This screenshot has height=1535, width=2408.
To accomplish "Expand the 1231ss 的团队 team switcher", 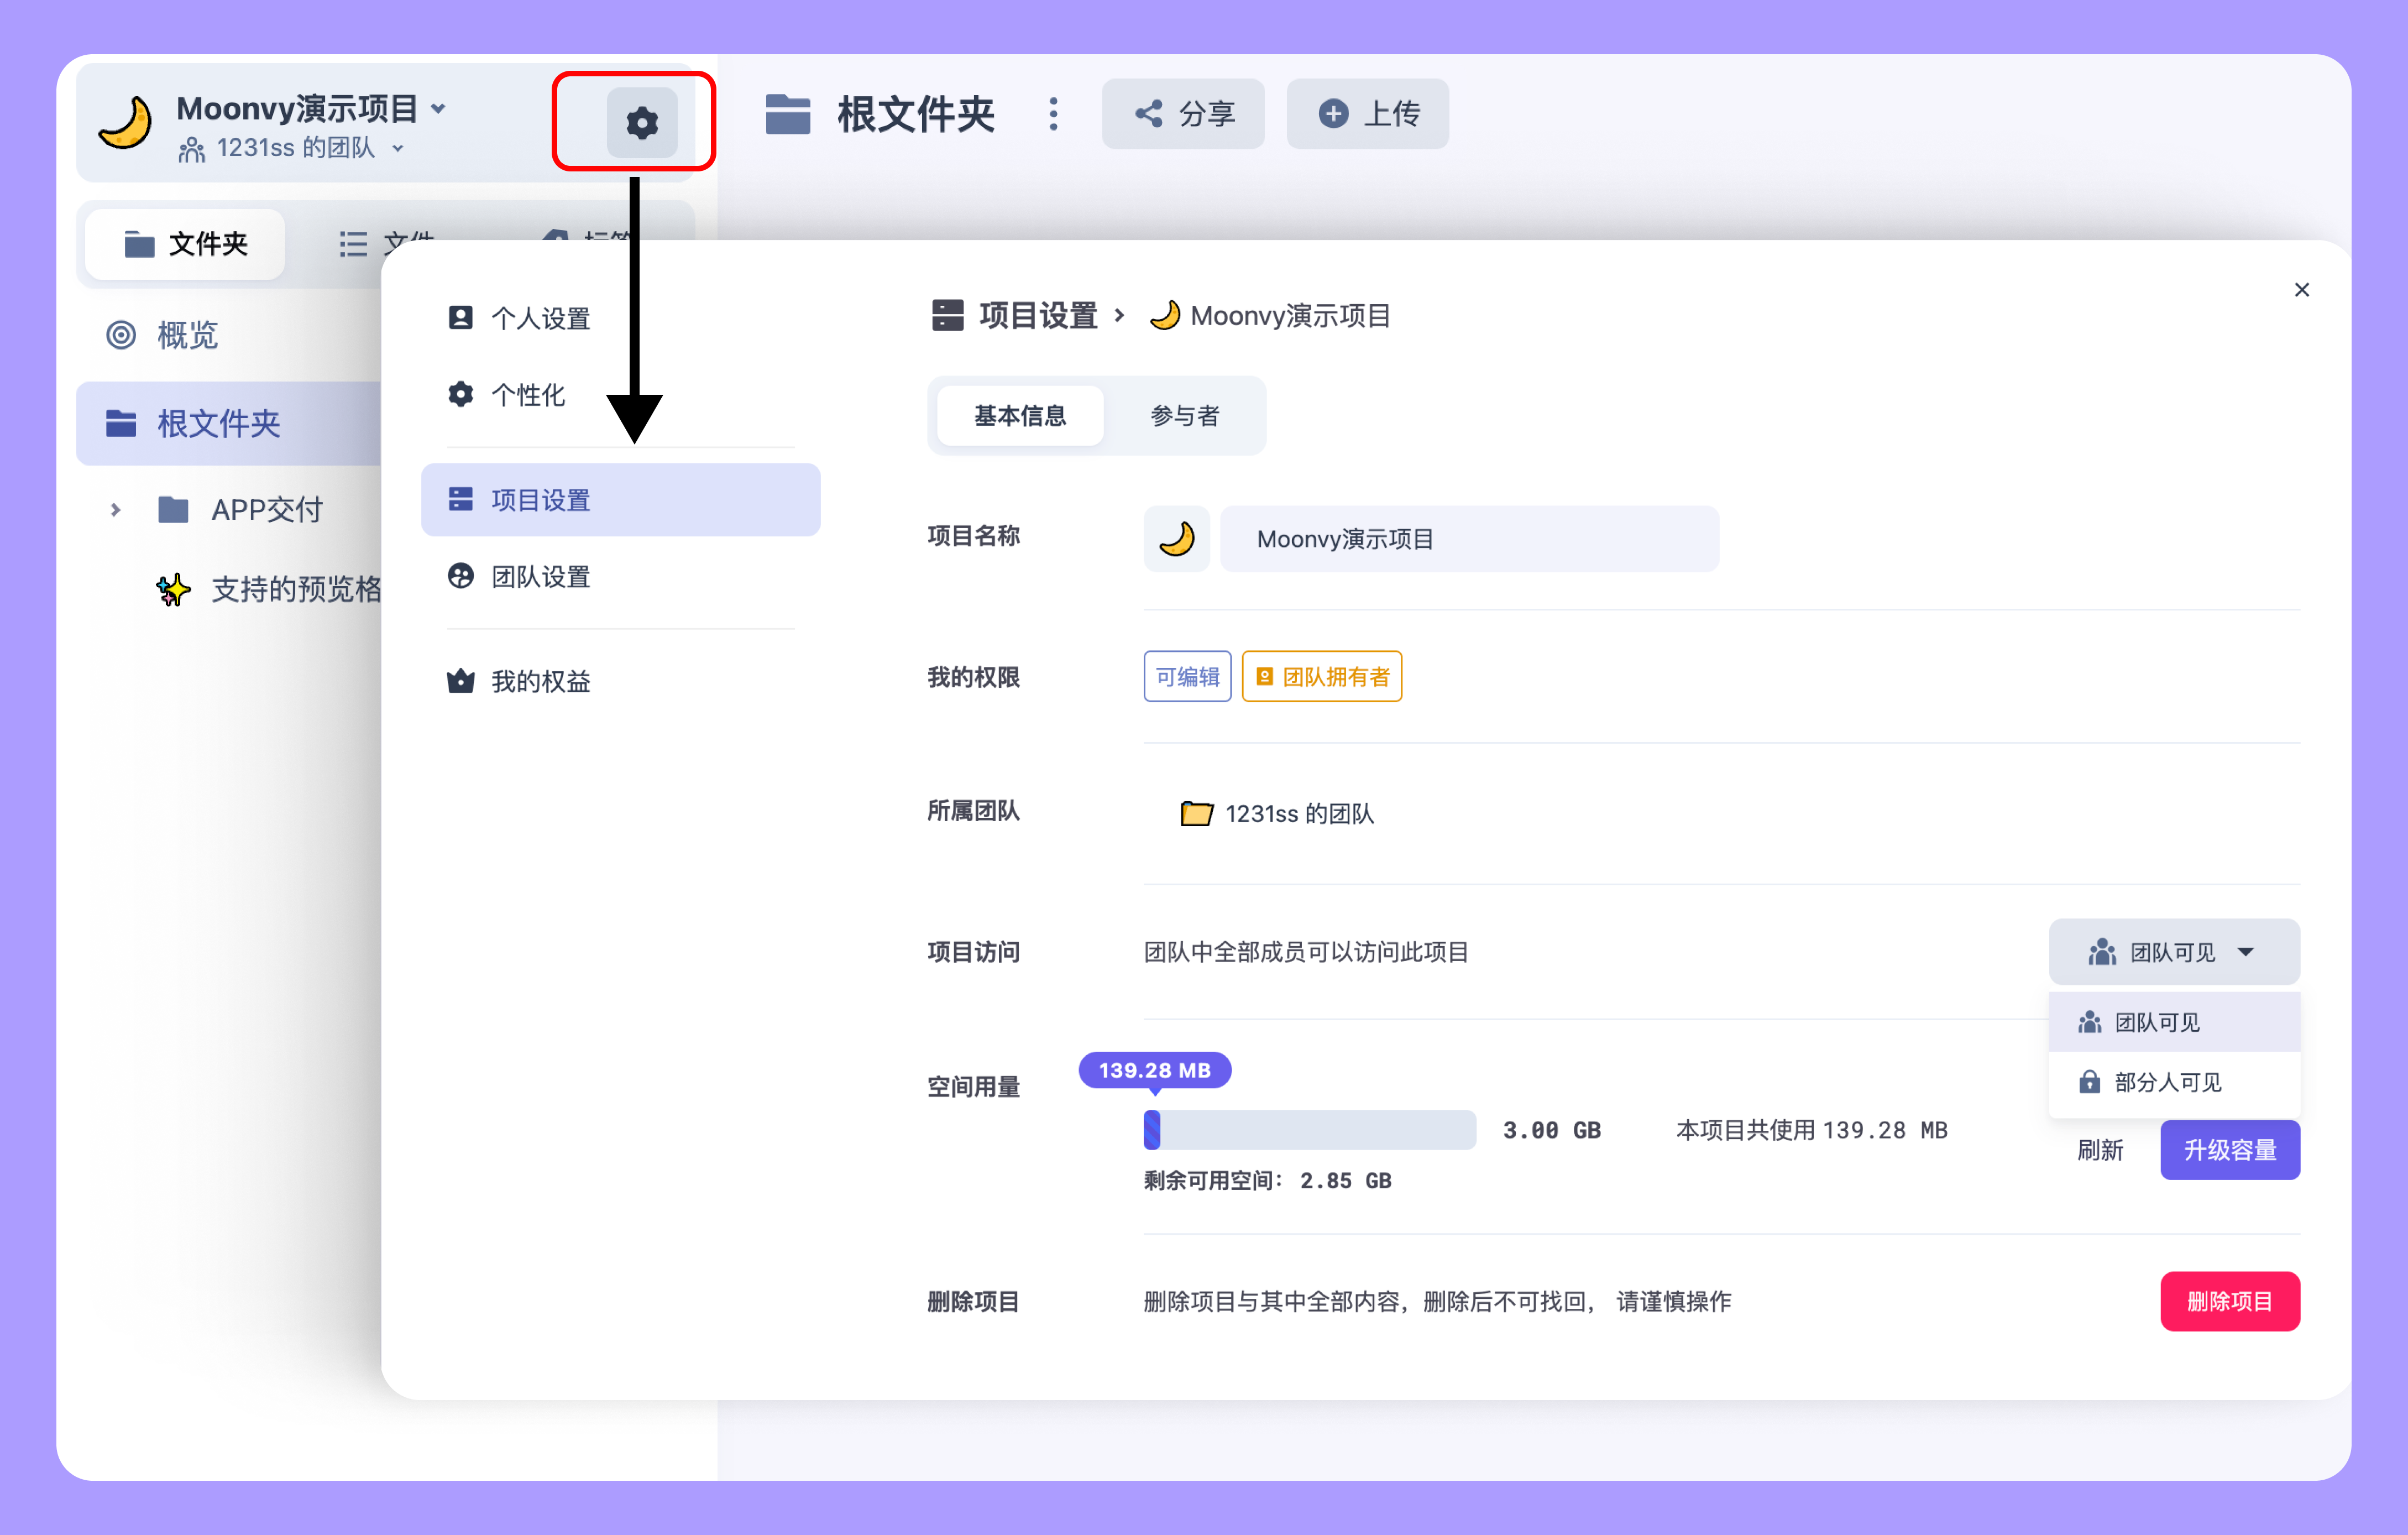I will click(397, 148).
